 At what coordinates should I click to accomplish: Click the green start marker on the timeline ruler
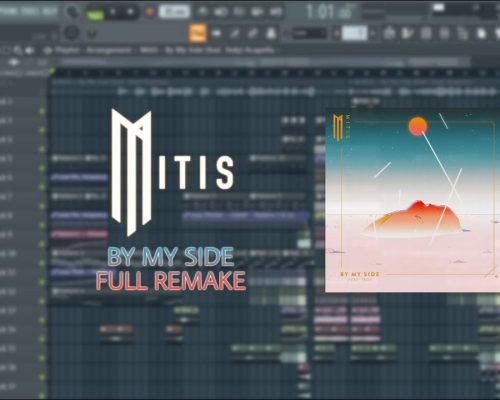pyautogui.click(x=51, y=70)
